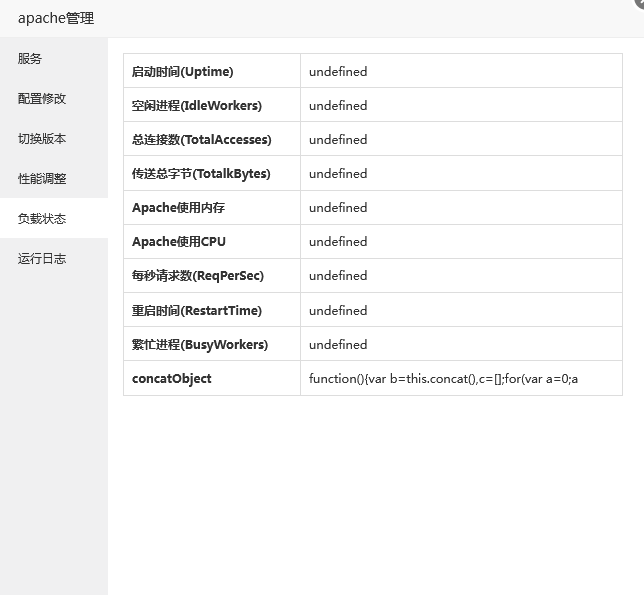Click Apache使用内存 label cell

point(212,207)
